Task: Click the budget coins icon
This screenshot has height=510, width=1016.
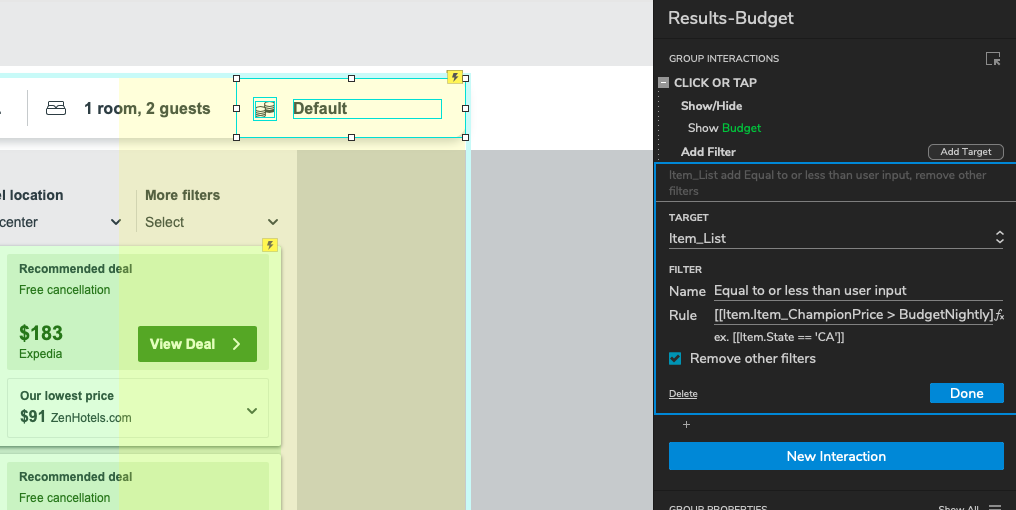Action: click(265, 109)
